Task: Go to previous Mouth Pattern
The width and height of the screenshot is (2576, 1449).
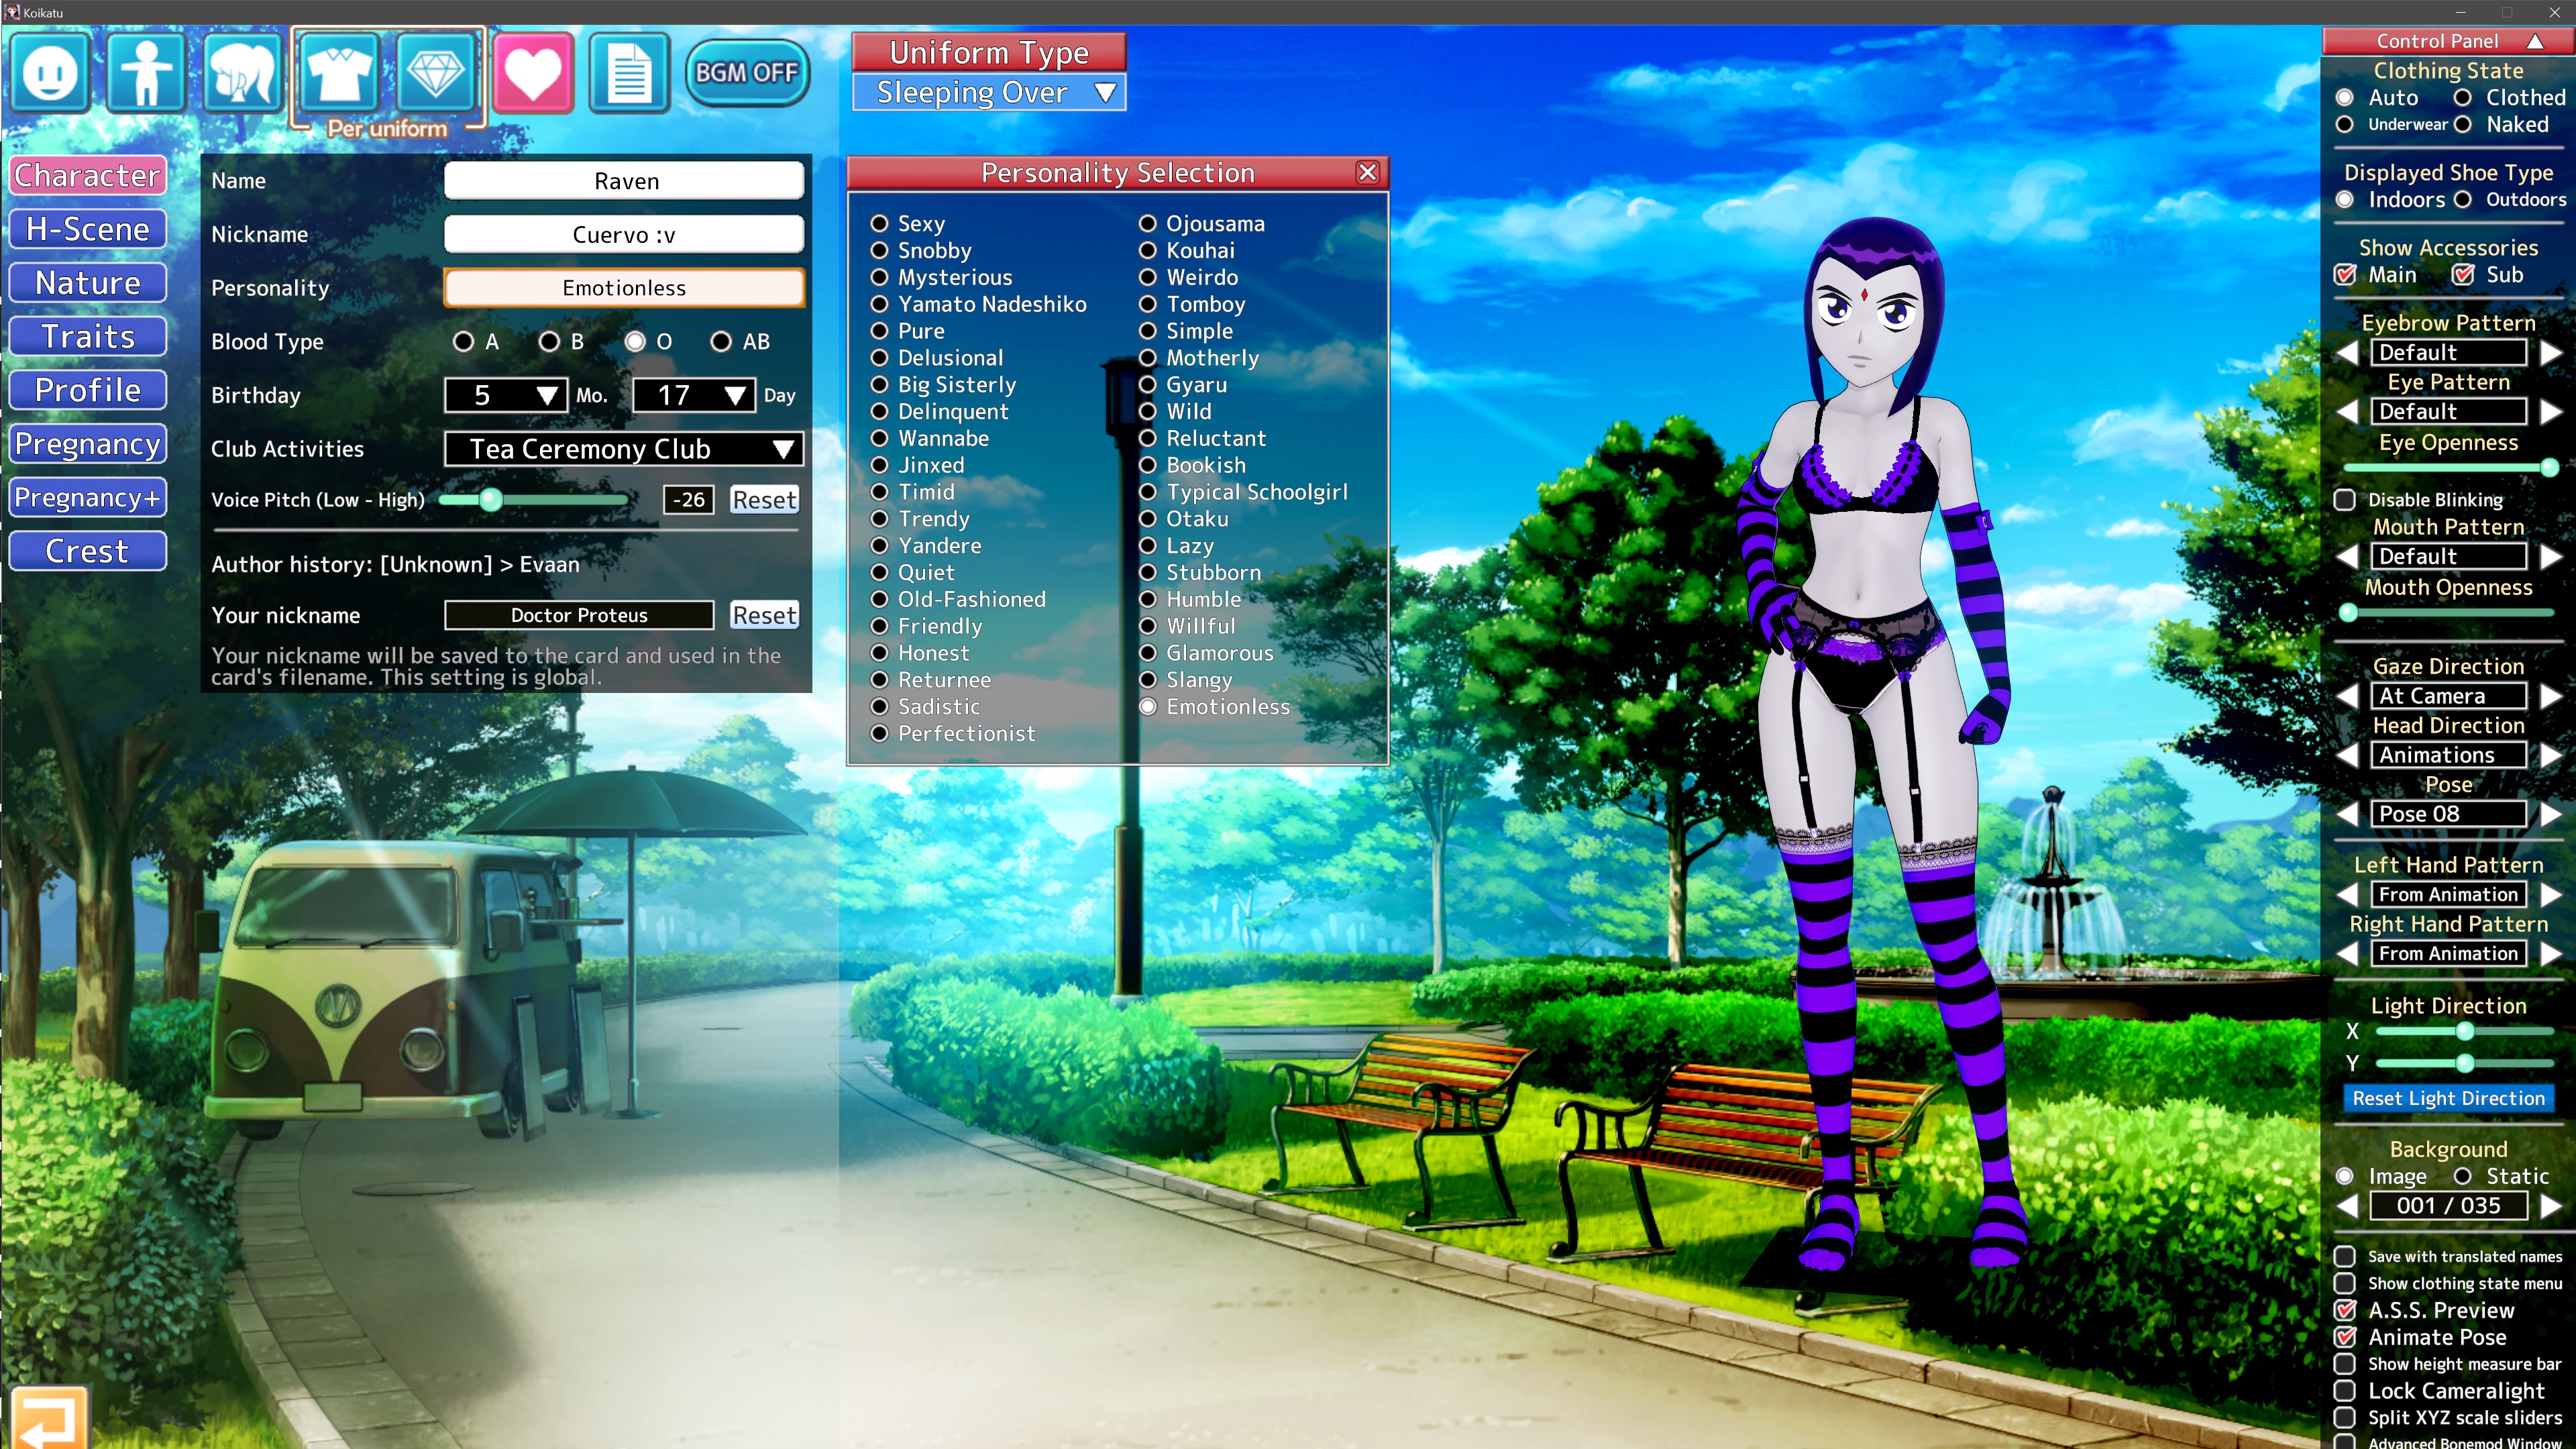Action: point(2347,556)
